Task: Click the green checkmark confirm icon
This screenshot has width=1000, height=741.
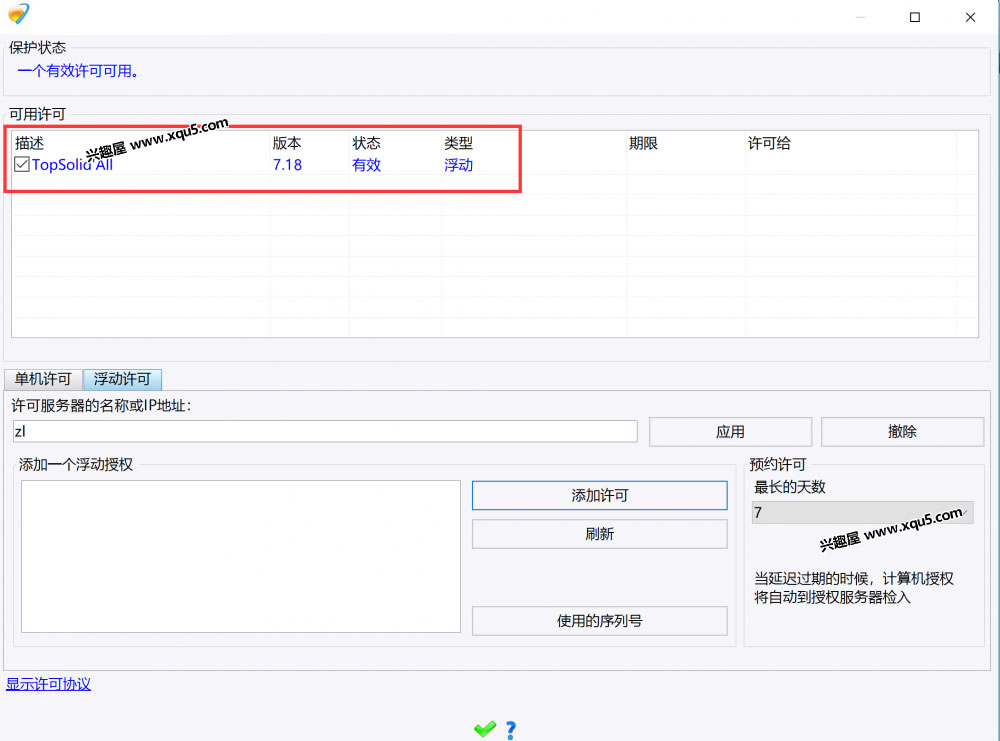Action: point(485,728)
